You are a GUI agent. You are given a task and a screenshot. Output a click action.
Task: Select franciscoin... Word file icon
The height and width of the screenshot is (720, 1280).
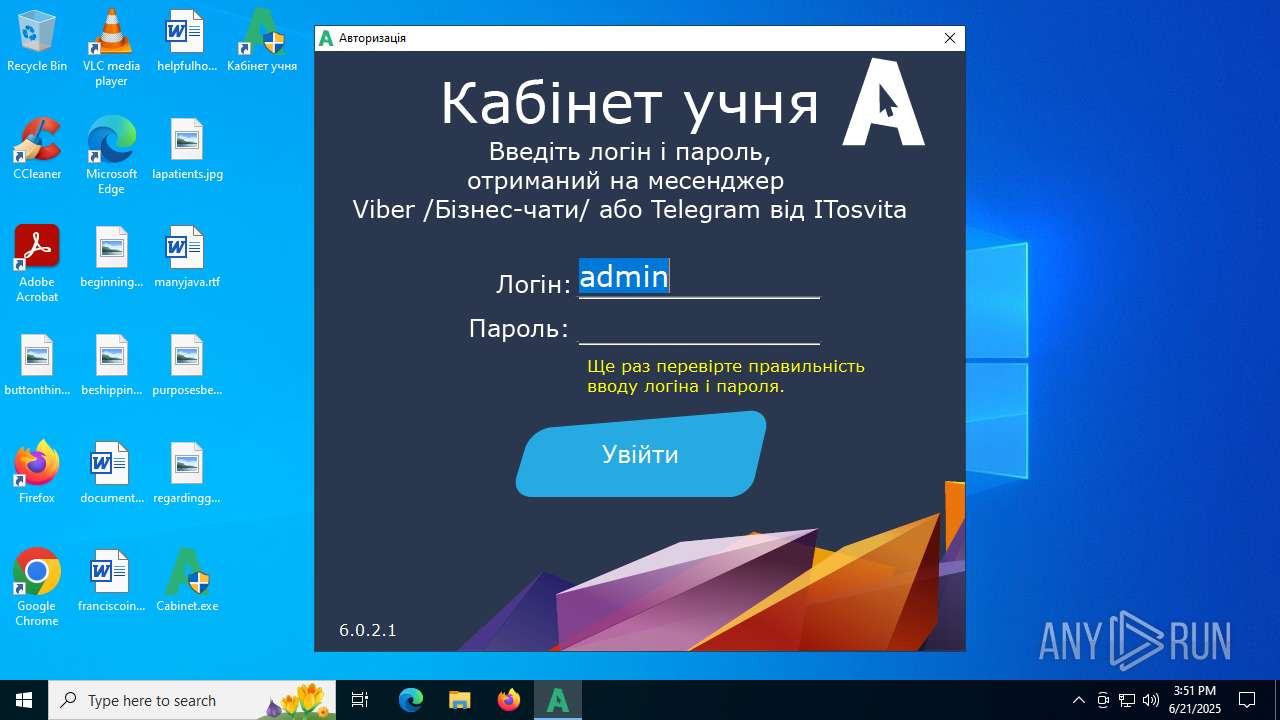(x=111, y=581)
